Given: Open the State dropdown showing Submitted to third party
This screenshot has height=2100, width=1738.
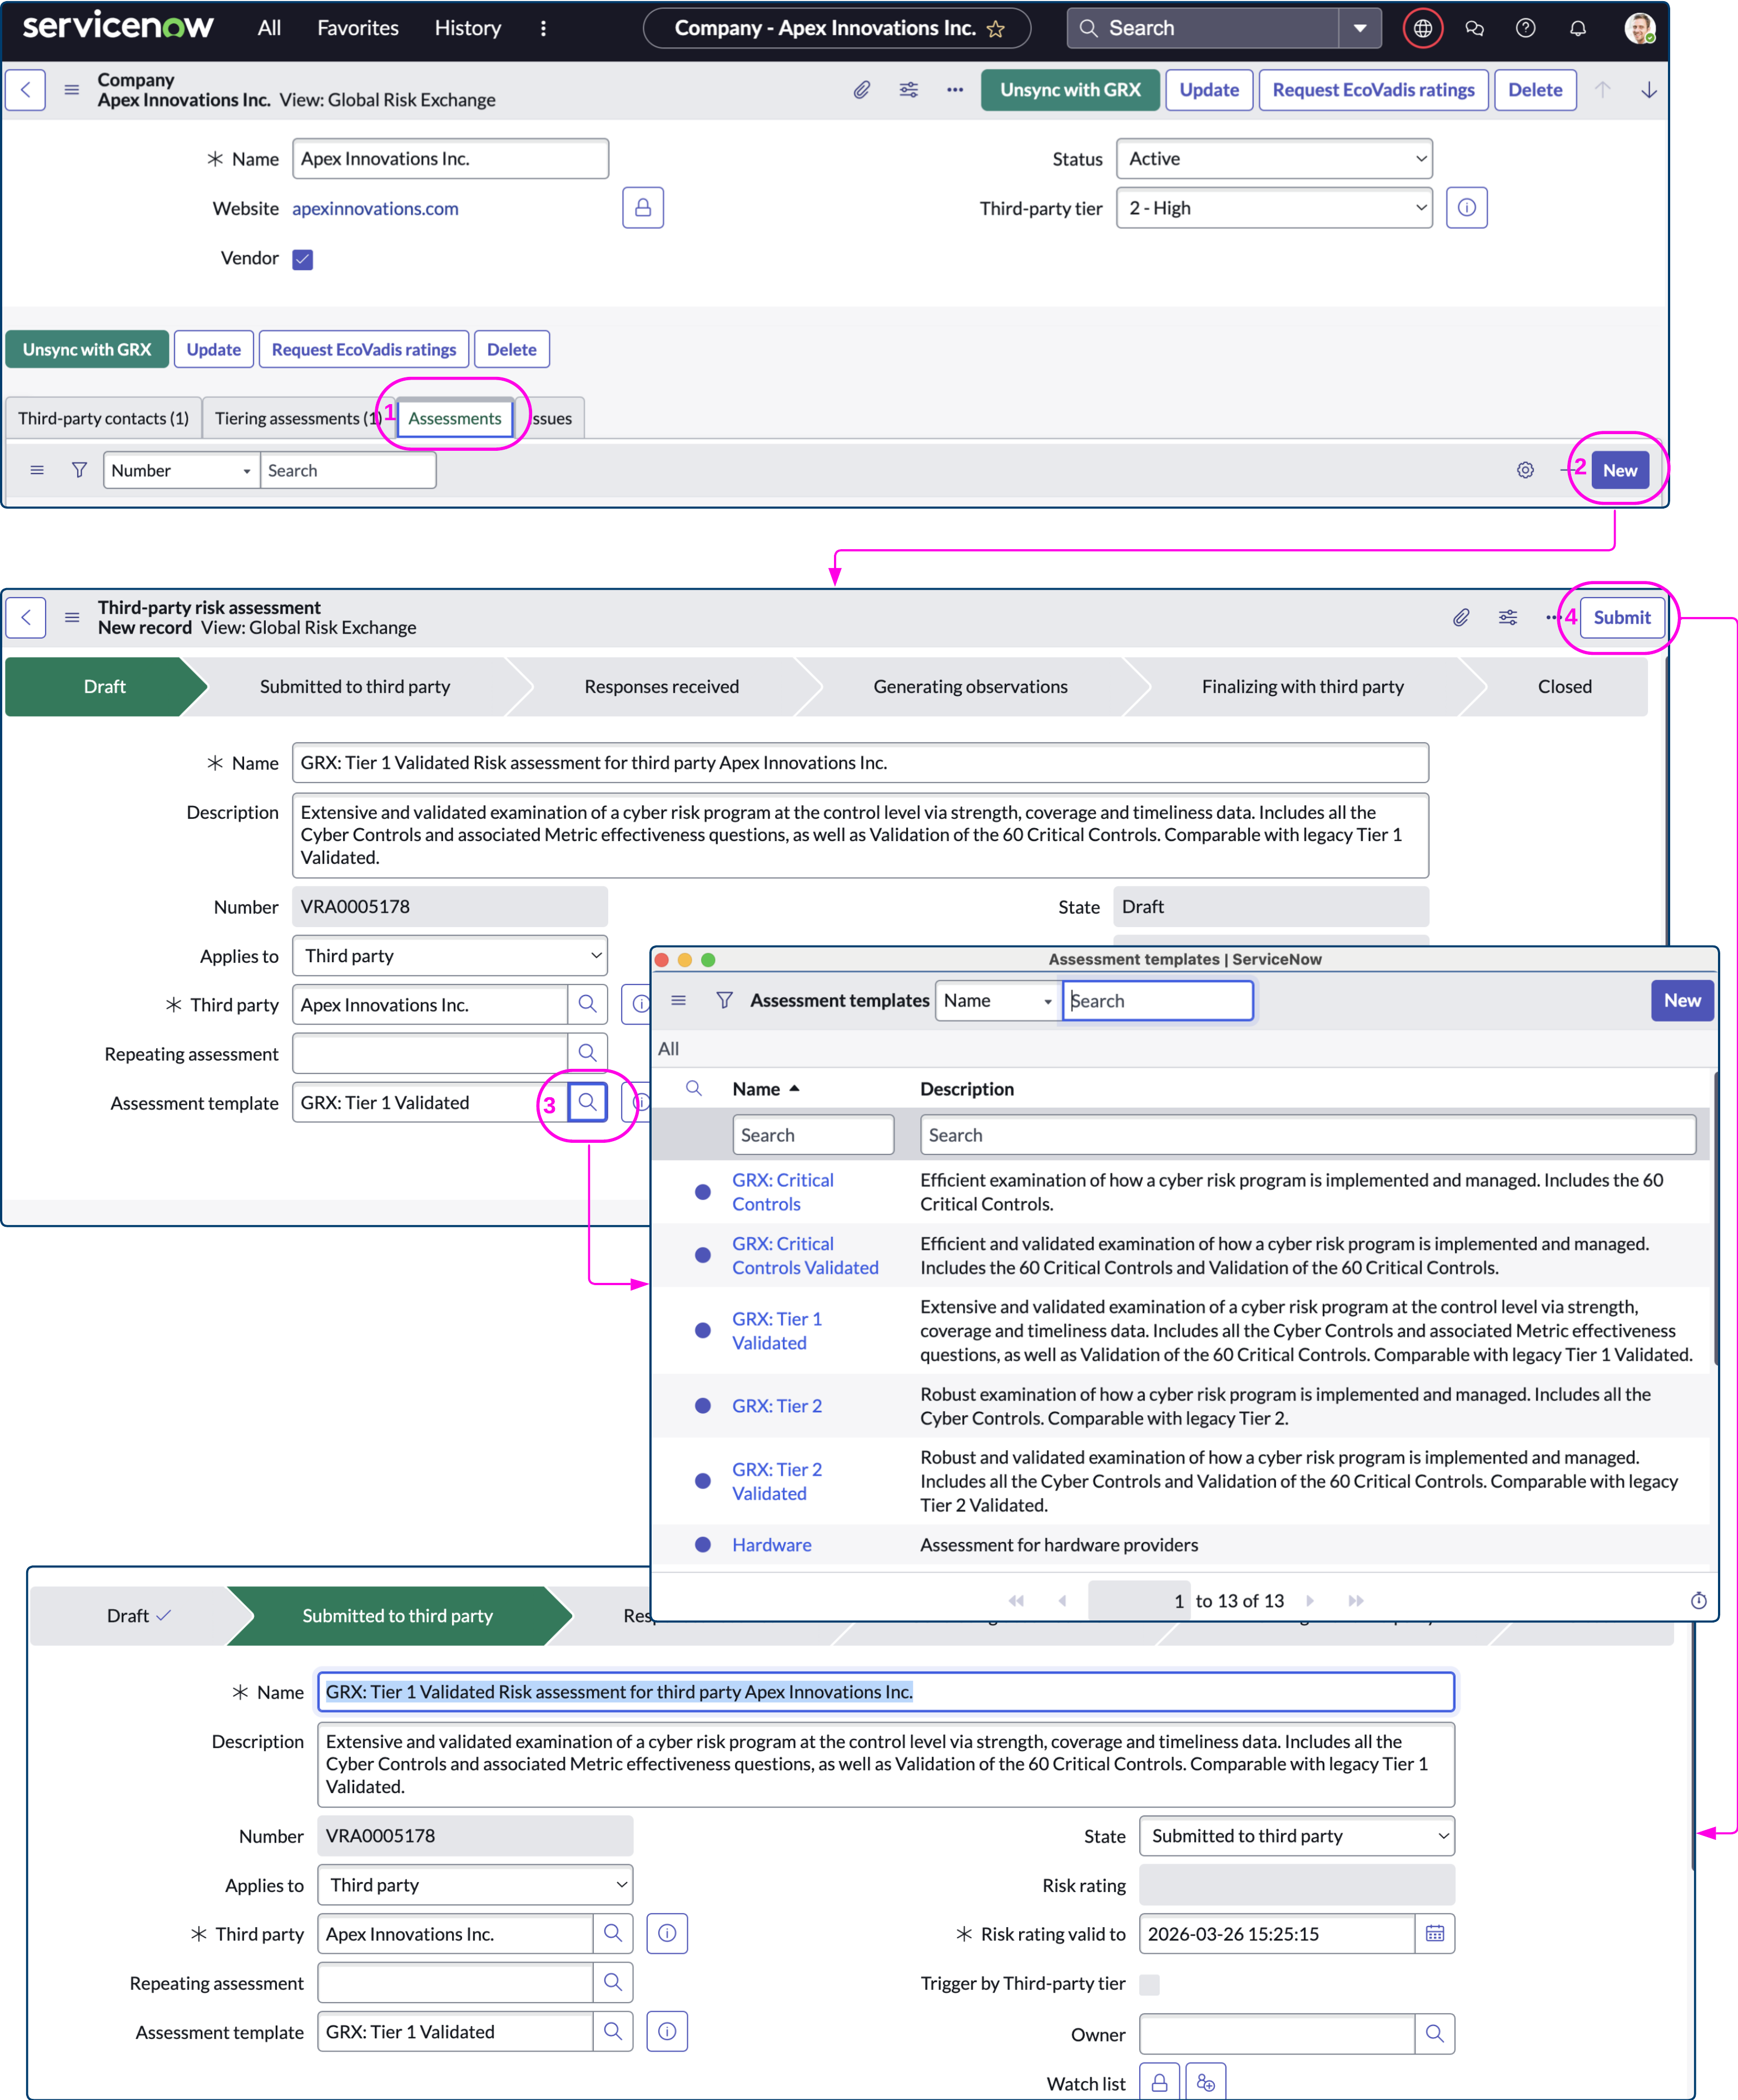Looking at the screenshot, I should pyautogui.click(x=1297, y=1835).
